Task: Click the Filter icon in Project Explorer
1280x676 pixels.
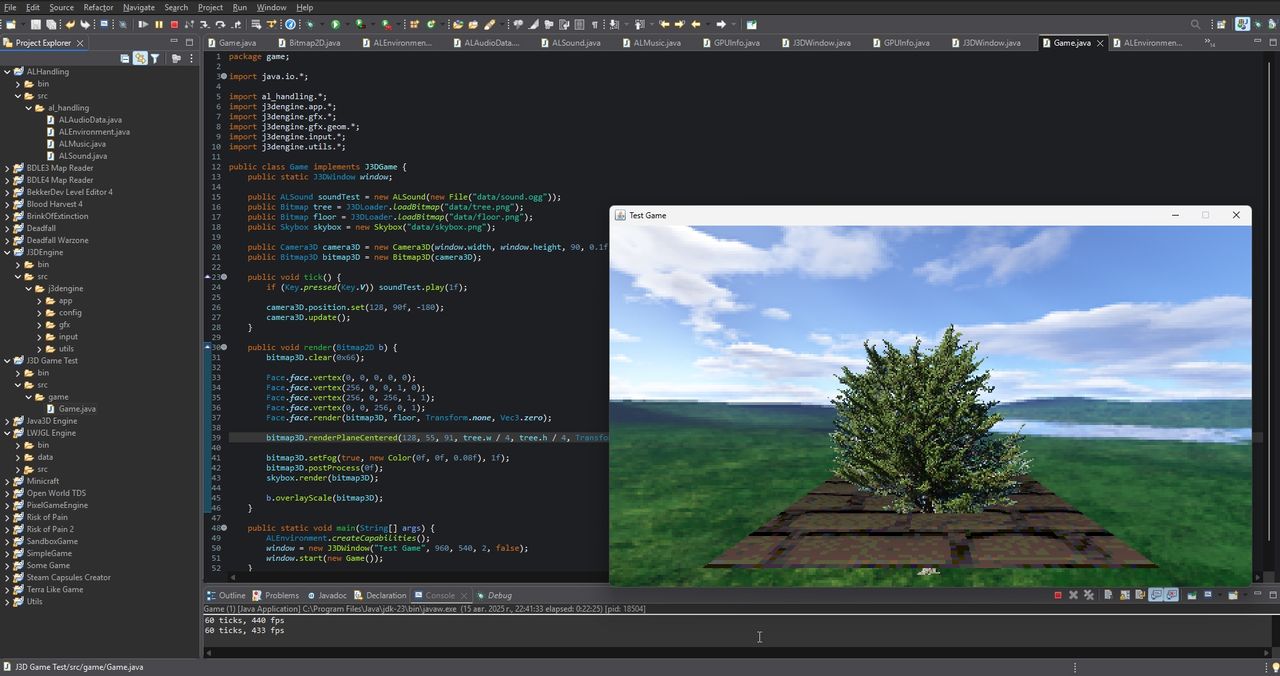Action: (x=155, y=59)
